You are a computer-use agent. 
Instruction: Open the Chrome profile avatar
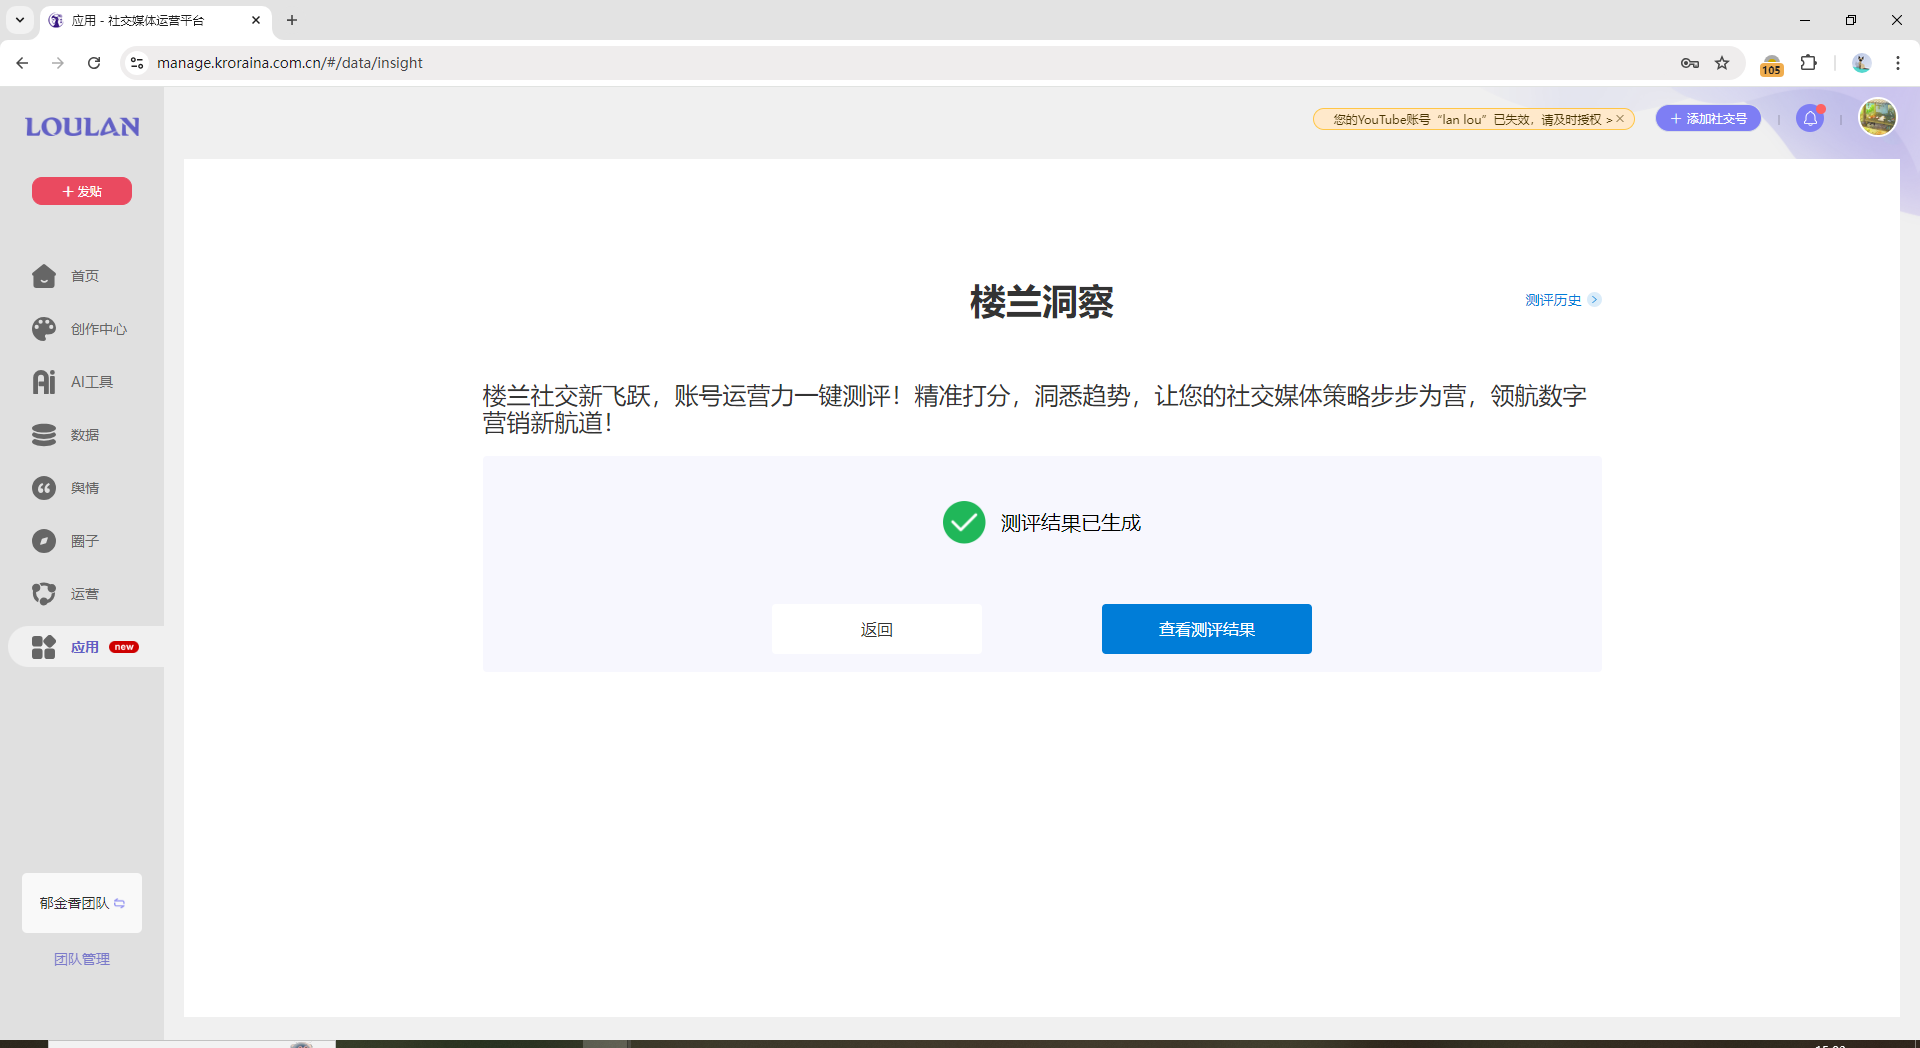click(x=1861, y=63)
